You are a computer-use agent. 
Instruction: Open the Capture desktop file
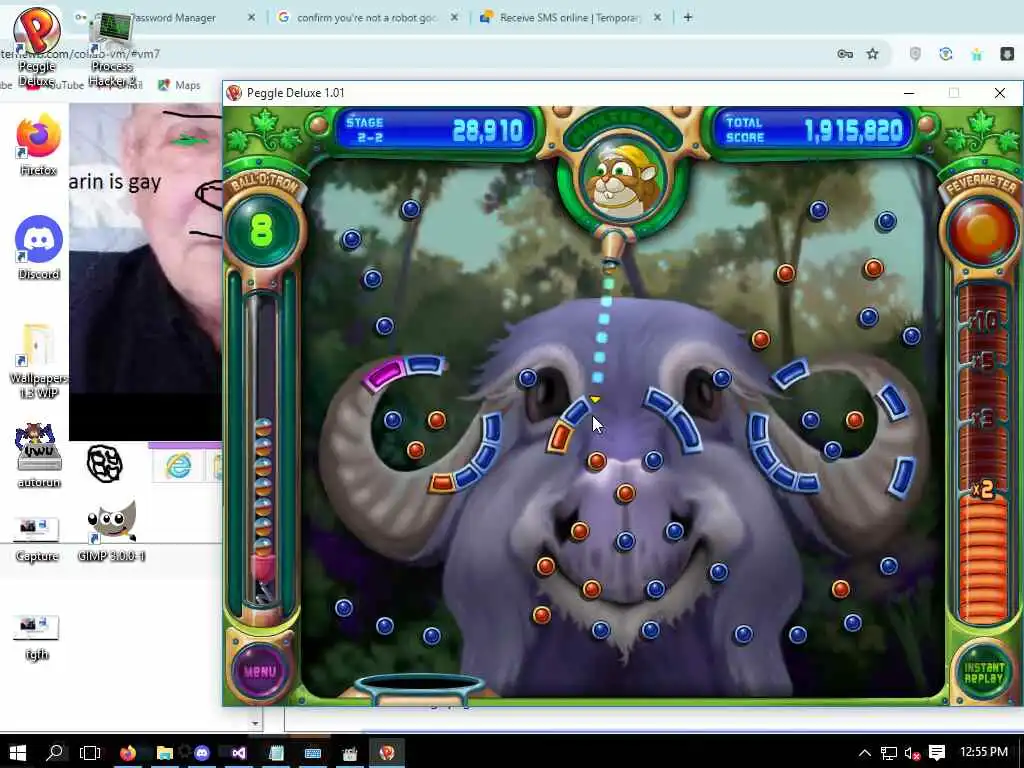(x=37, y=540)
